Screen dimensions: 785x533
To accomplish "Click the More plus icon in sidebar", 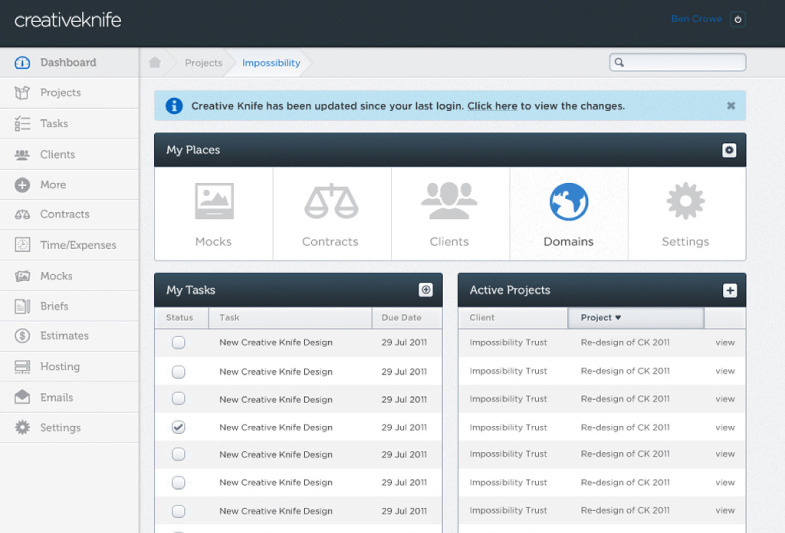I will (22, 185).
